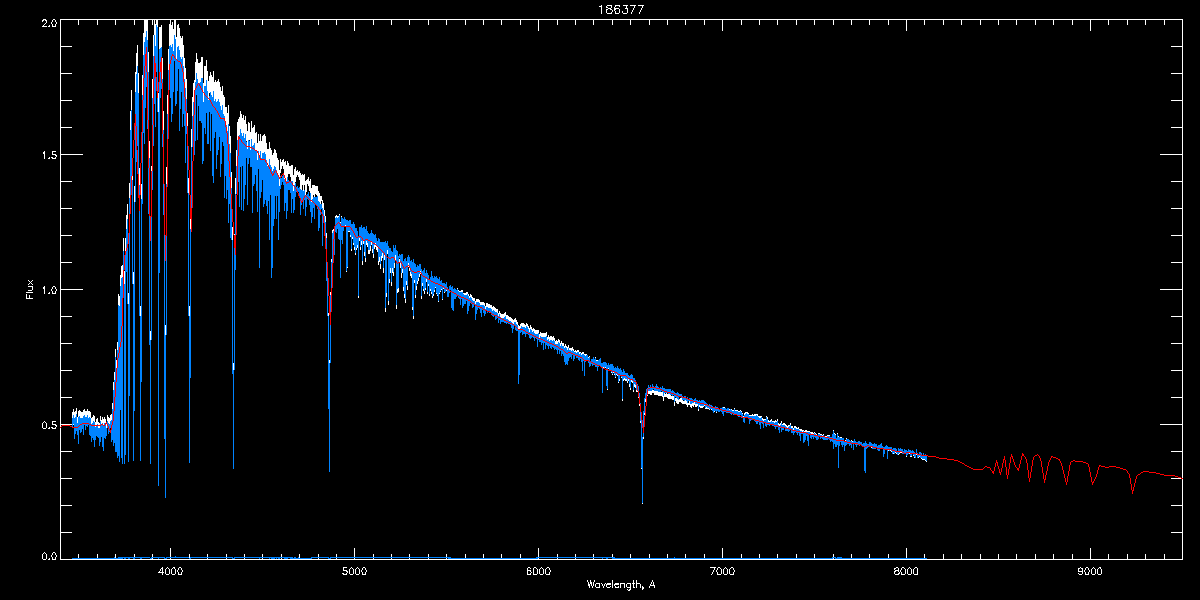This screenshot has height=600, width=1200.
Task: Click the absorption line dip near 4860 Å
Action: [329, 400]
